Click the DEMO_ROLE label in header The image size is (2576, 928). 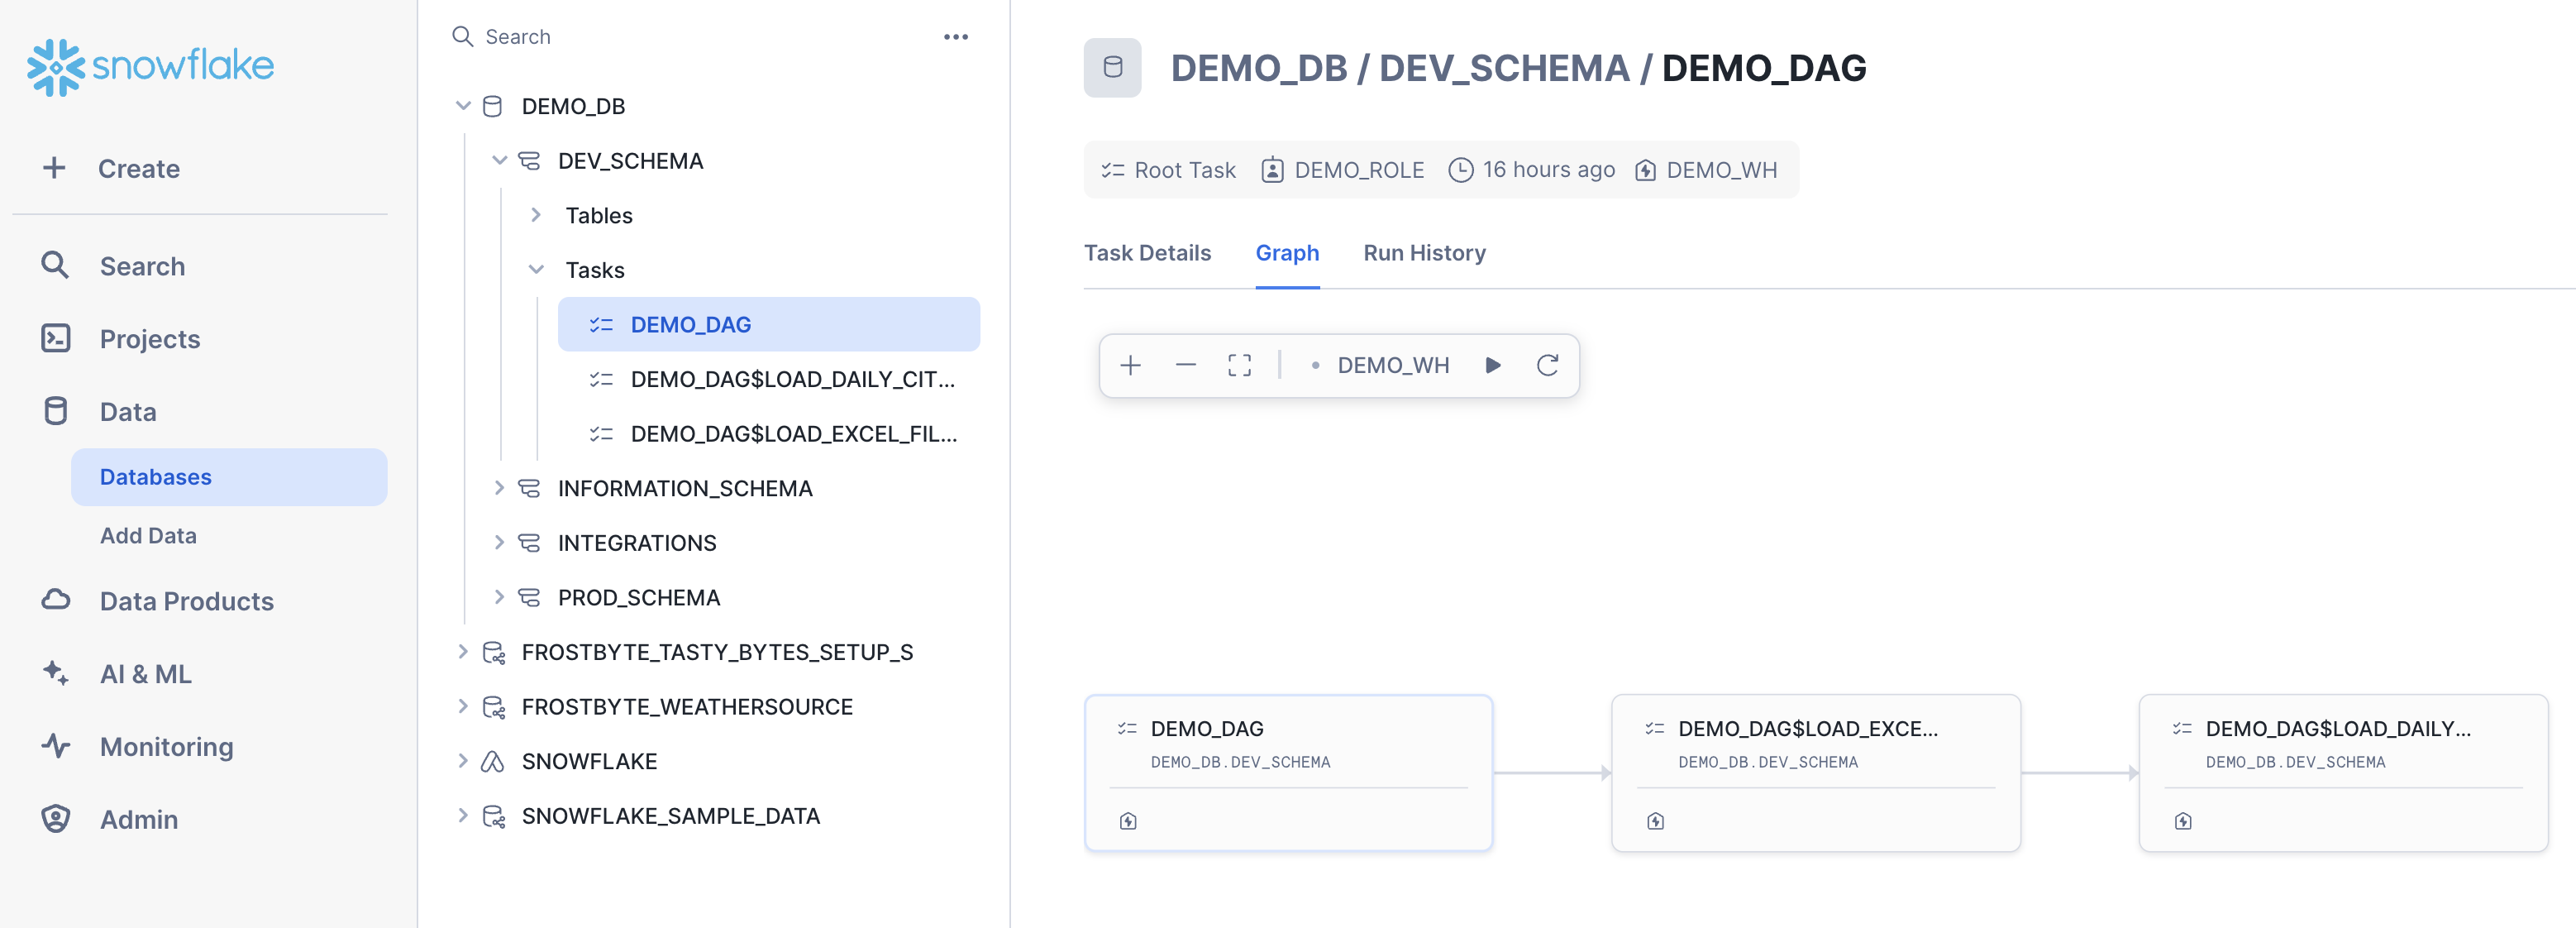point(1359,170)
